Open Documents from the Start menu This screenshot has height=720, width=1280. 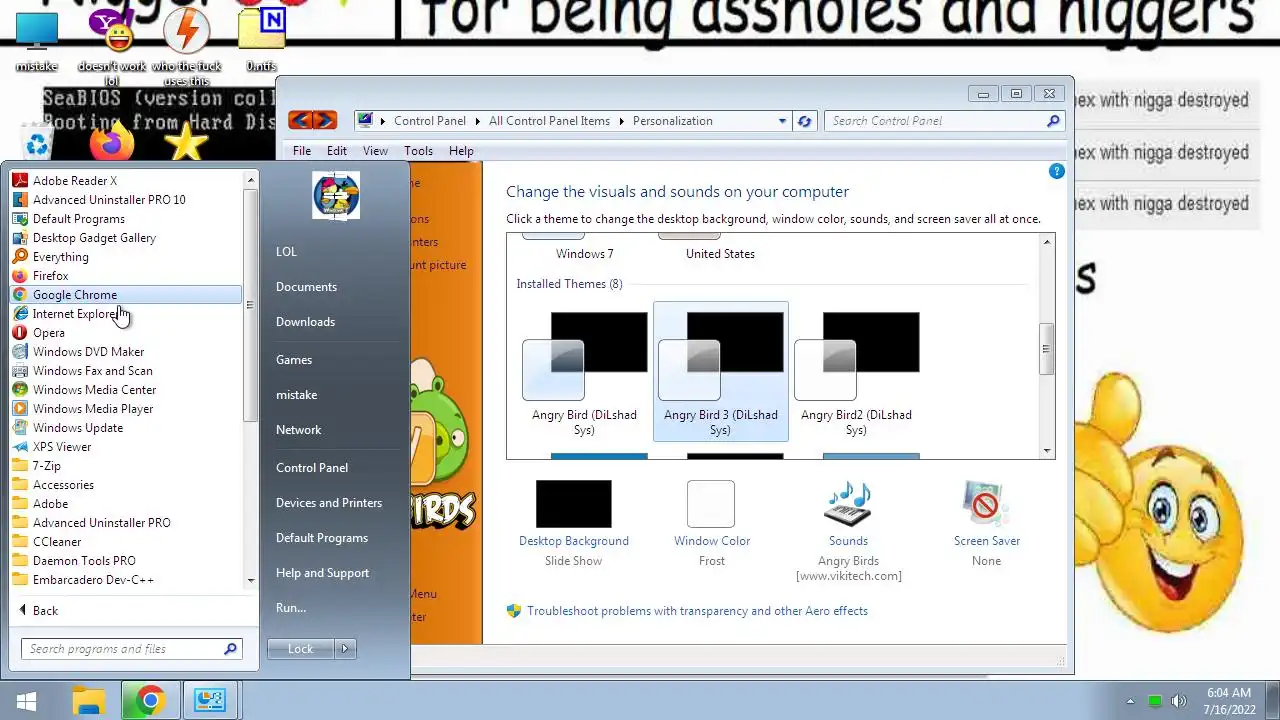[306, 287]
